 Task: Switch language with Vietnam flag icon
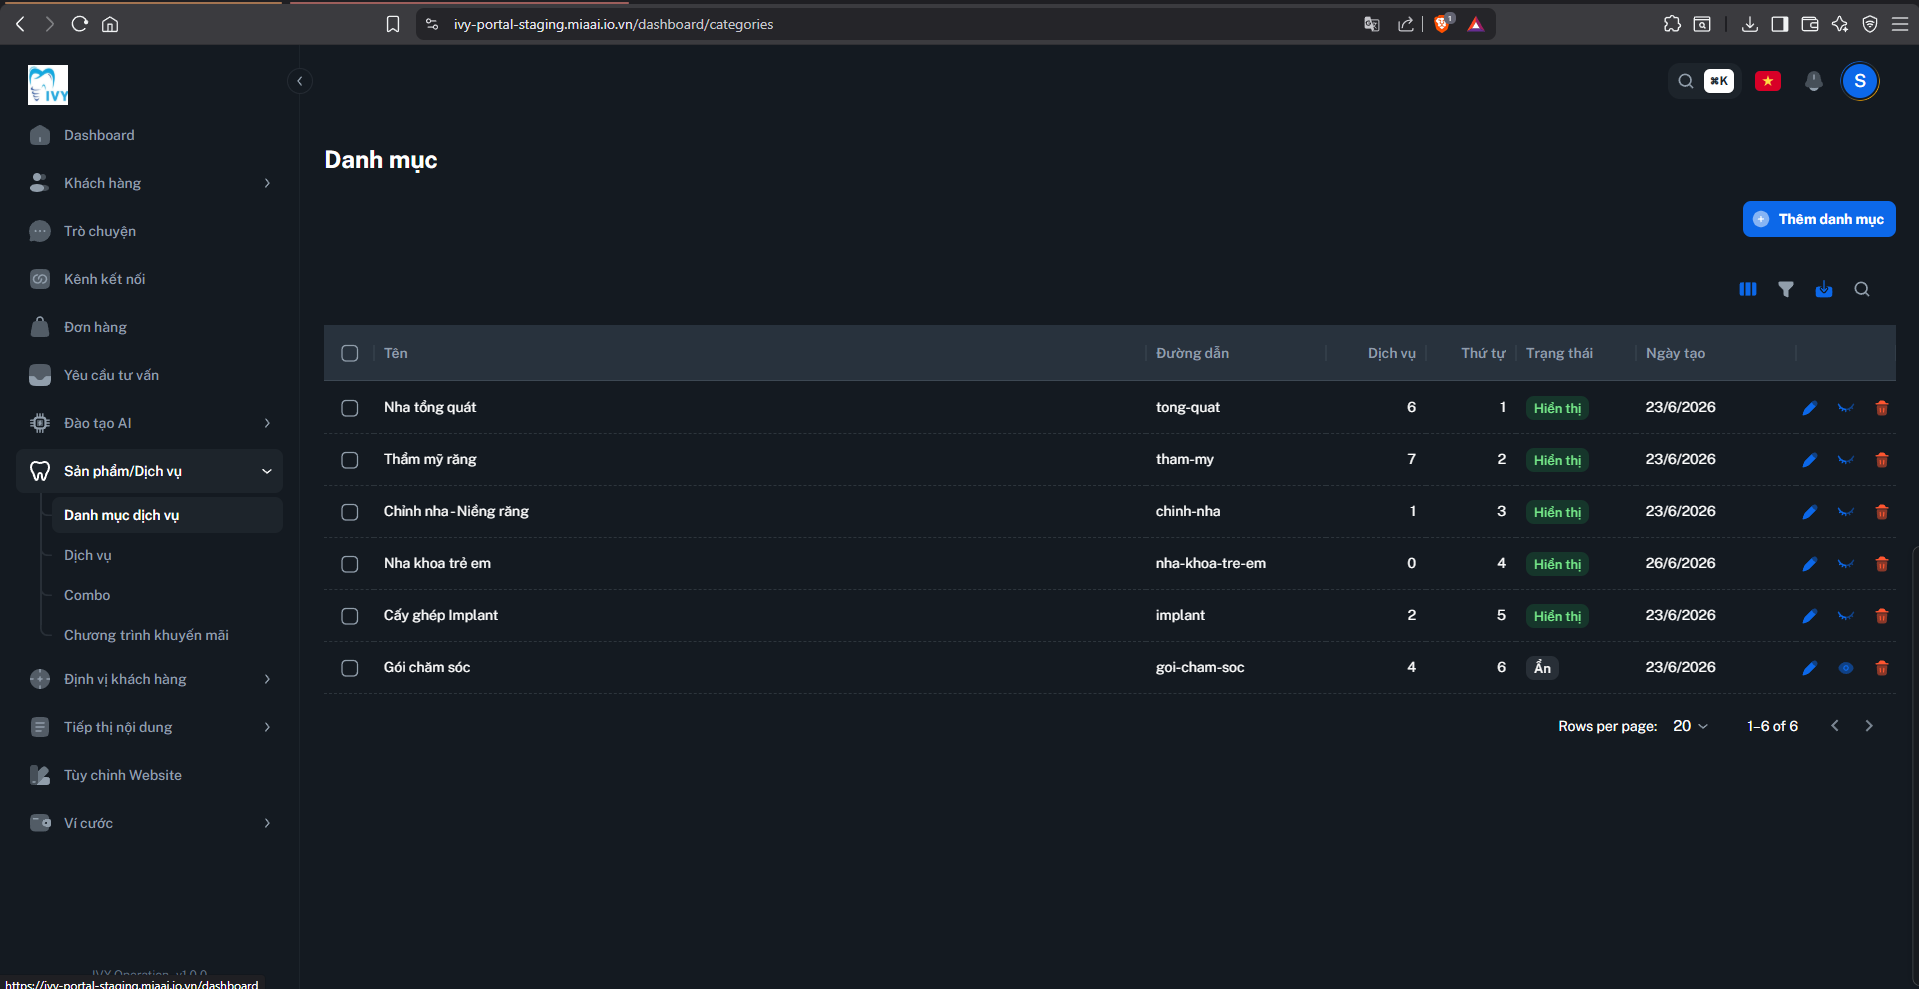pyautogui.click(x=1767, y=81)
